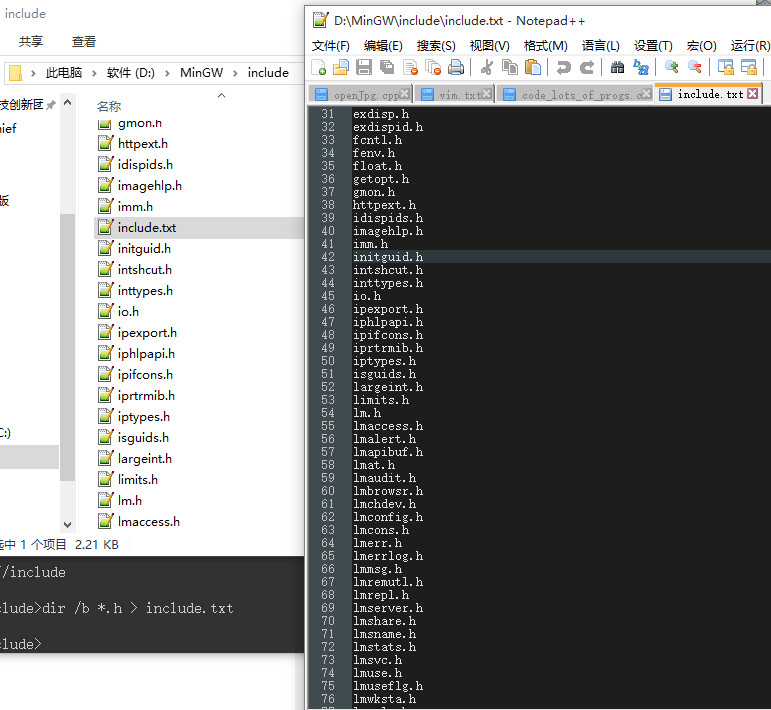Select io.h in Explorer file list

(128, 312)
